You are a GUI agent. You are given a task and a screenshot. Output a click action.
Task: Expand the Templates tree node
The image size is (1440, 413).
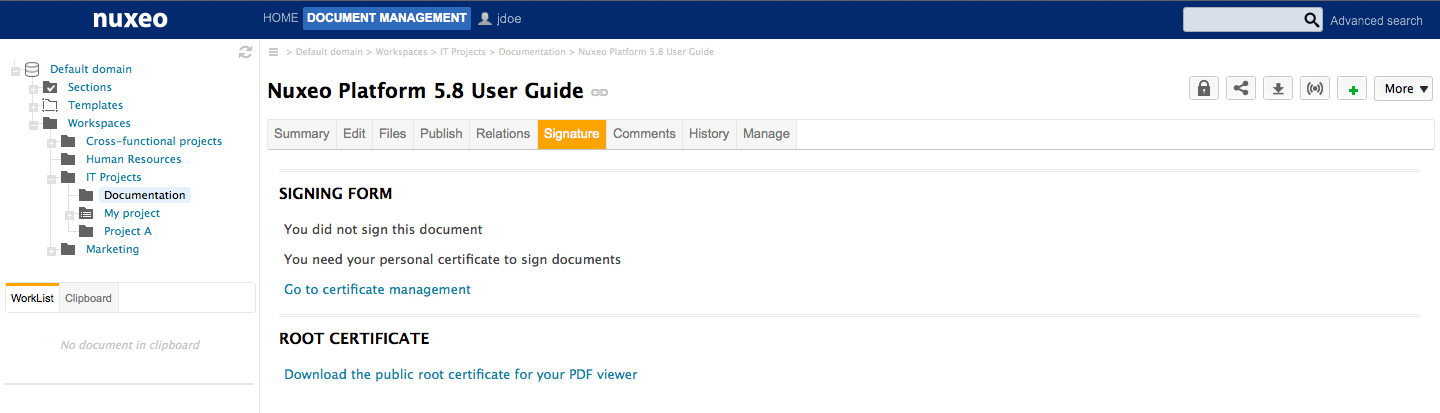33,106
